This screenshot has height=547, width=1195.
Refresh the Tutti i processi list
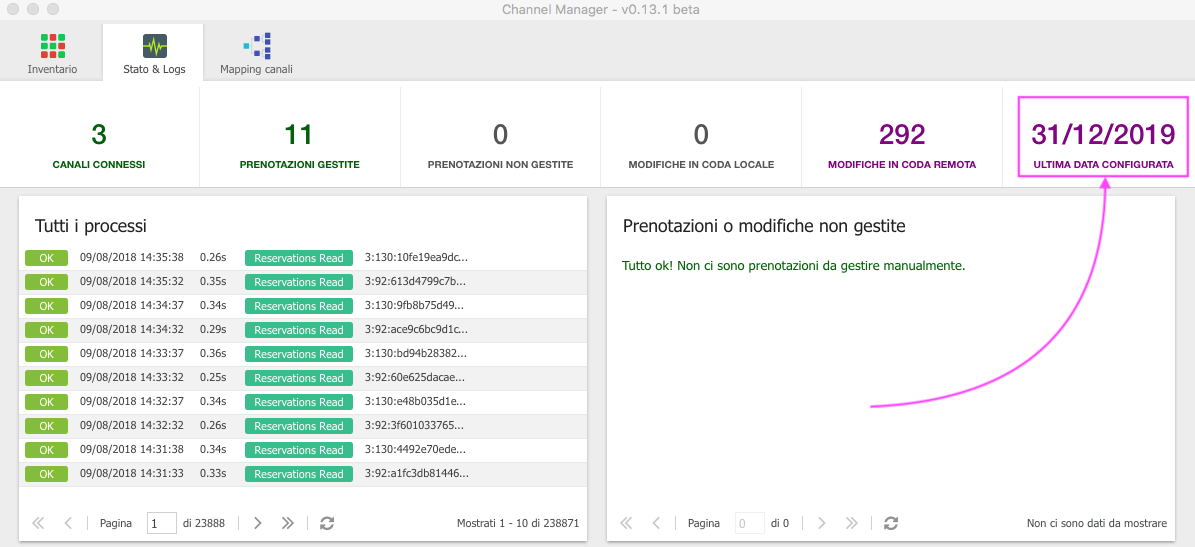coord(327,523)
